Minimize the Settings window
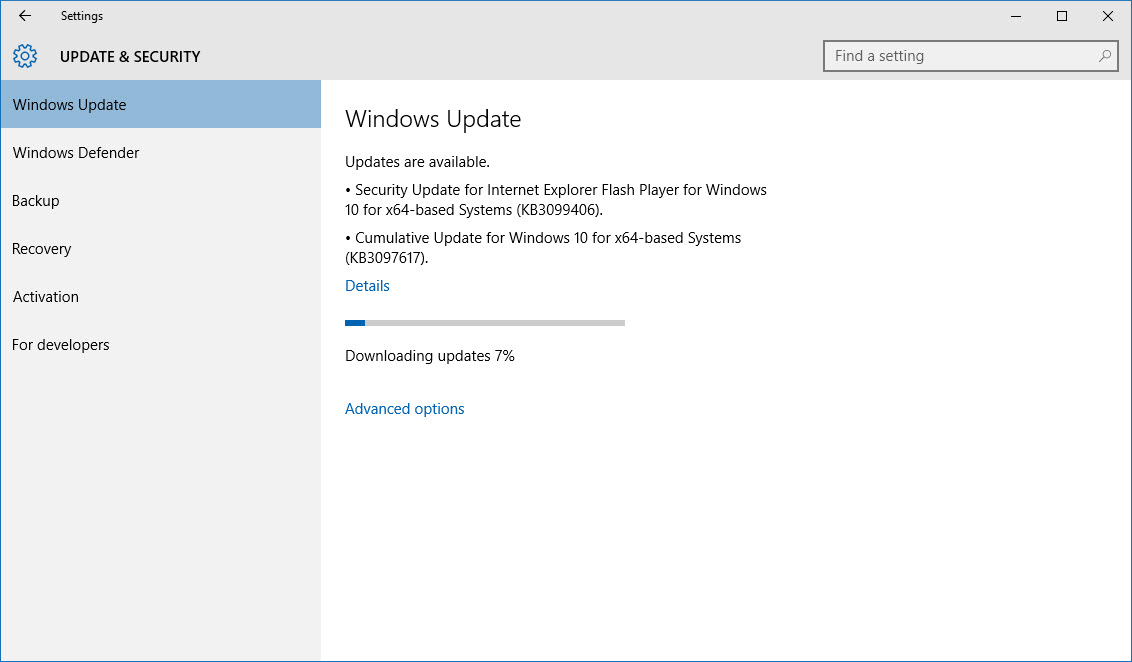The height and width of the screenshot is (662, 1132). 1016,16
